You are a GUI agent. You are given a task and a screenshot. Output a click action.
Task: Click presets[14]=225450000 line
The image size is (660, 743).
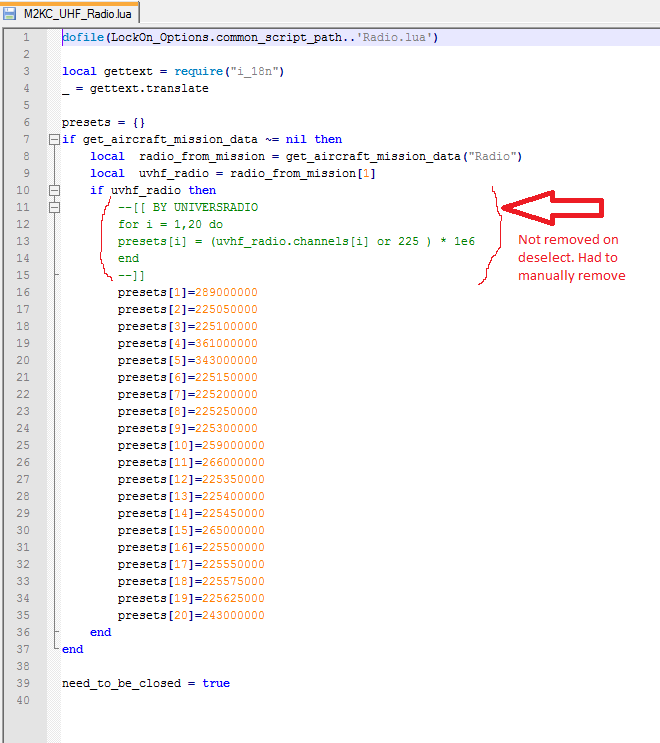[x=191, y=514]
